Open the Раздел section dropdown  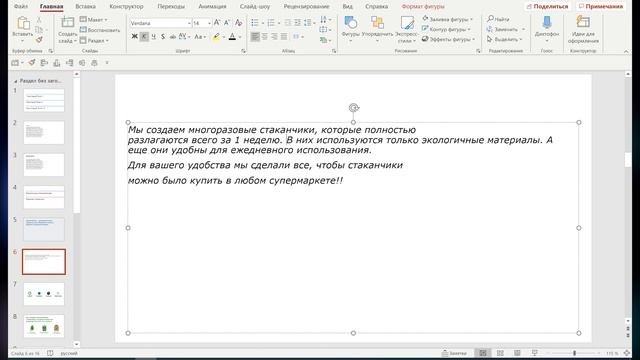click(x=94, y=40)
